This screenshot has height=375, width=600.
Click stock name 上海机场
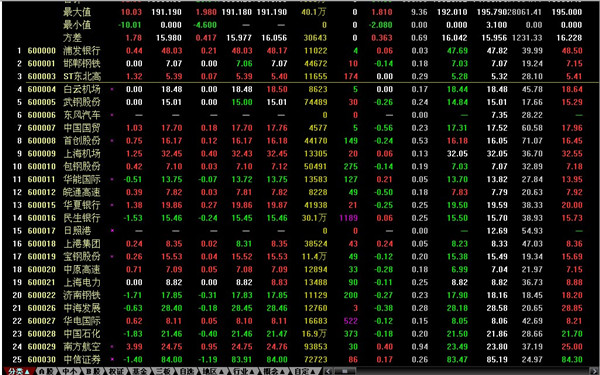click(x=82, y=154)
